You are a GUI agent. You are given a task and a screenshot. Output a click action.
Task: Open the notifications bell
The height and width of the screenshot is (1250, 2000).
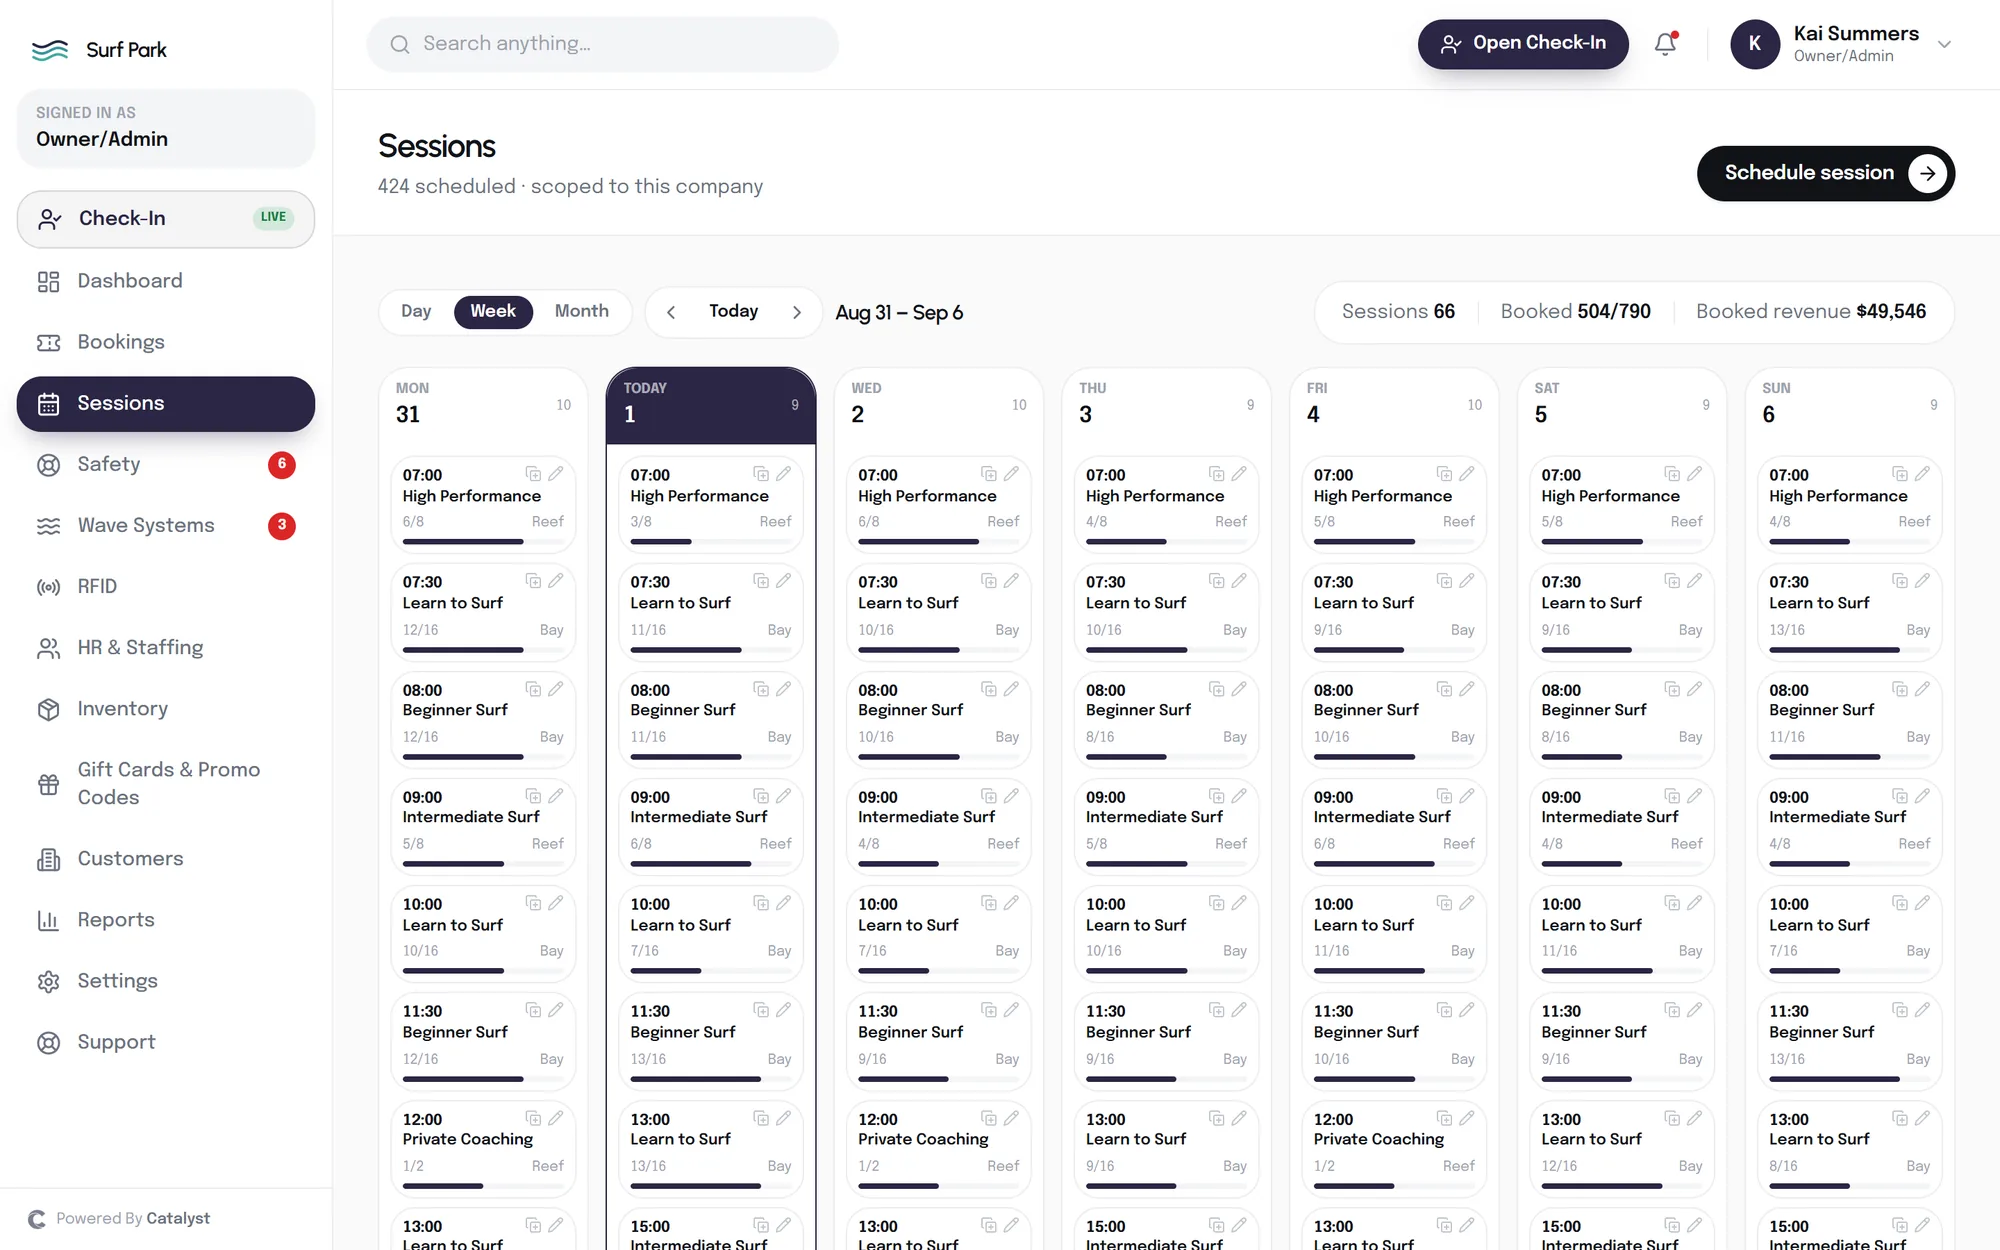pos(1665,44)
